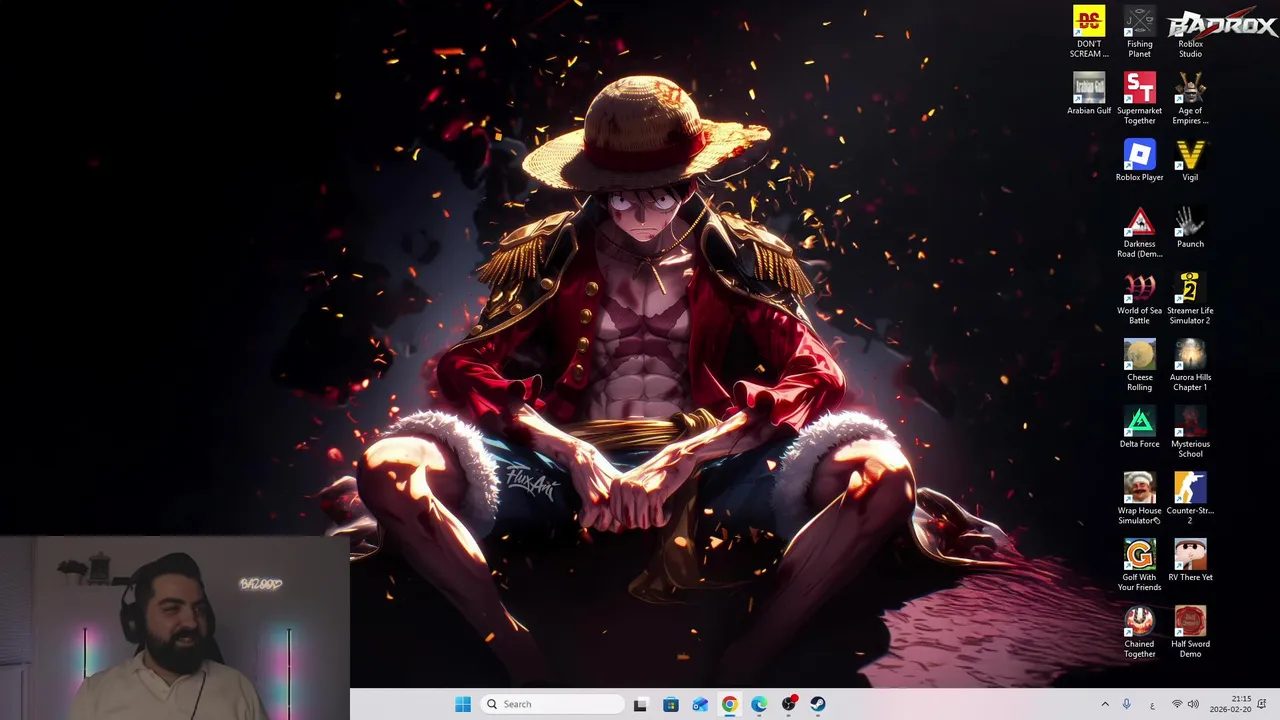Select the World of Sea Battle icon
The image size is (1280, 720).
point(1139,299)
